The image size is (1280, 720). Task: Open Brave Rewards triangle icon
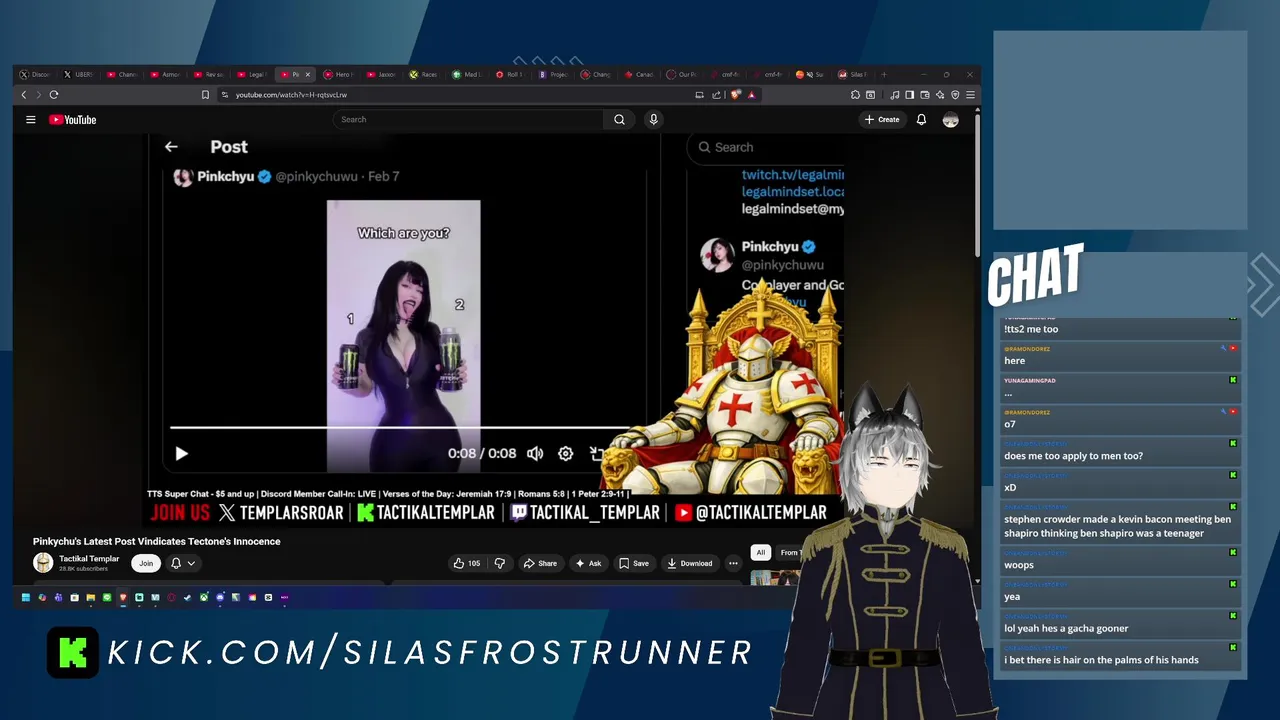point(751,95)
